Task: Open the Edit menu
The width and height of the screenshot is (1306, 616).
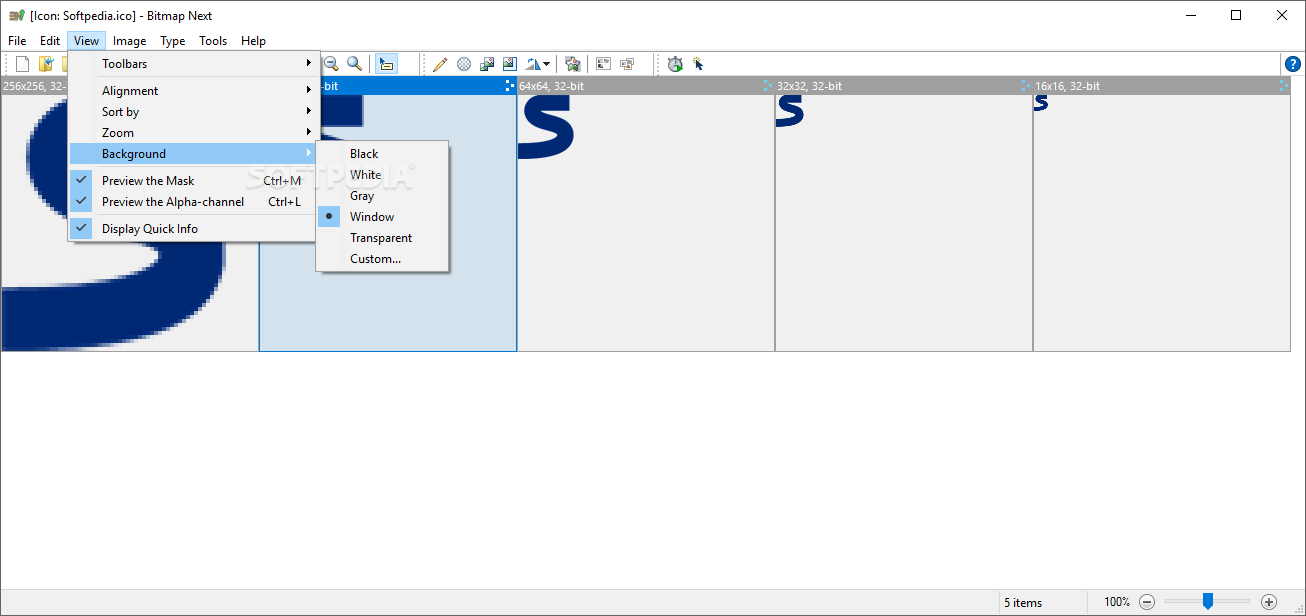Action: click(50, 41)
